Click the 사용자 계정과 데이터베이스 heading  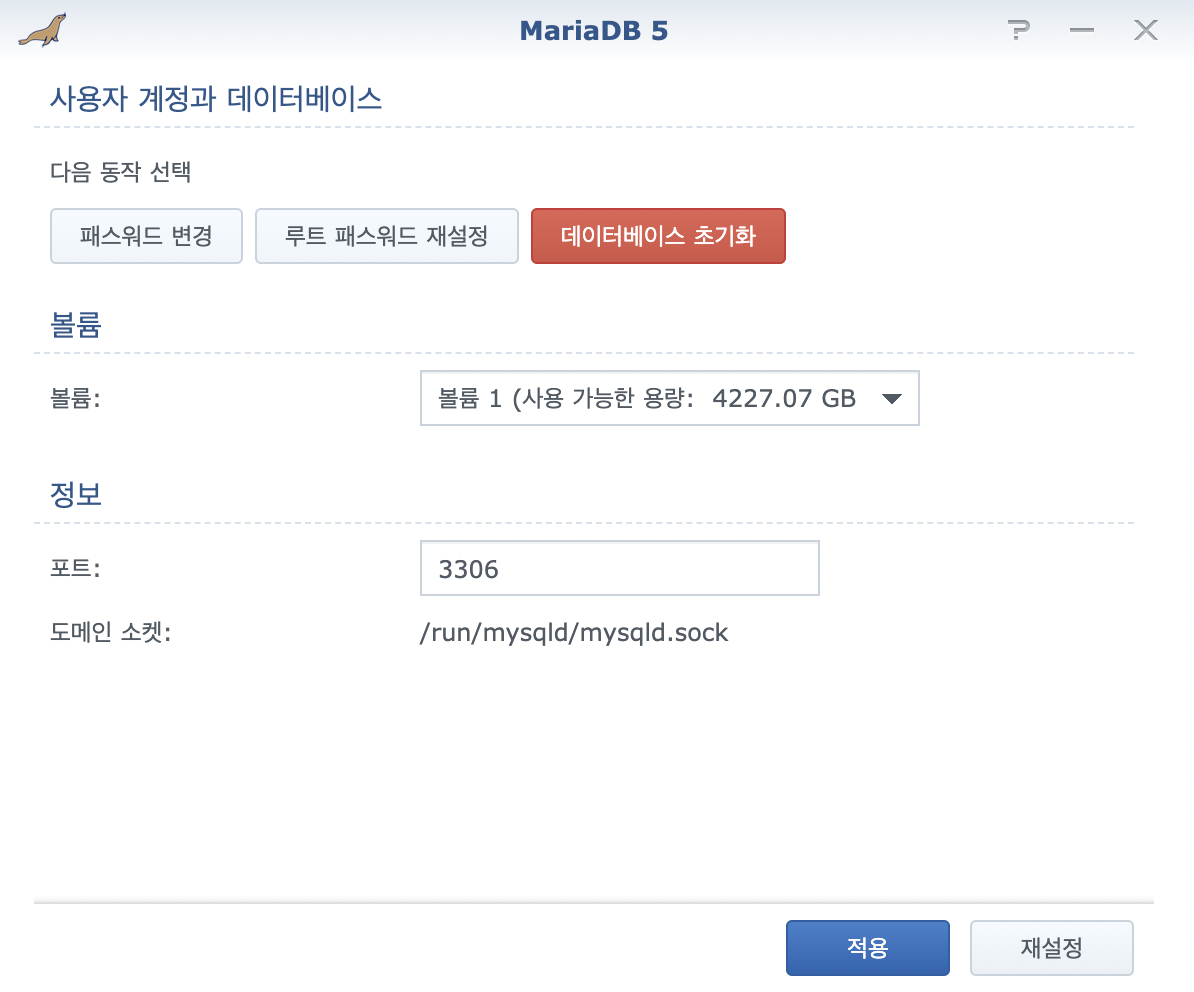tap(215, 99)
